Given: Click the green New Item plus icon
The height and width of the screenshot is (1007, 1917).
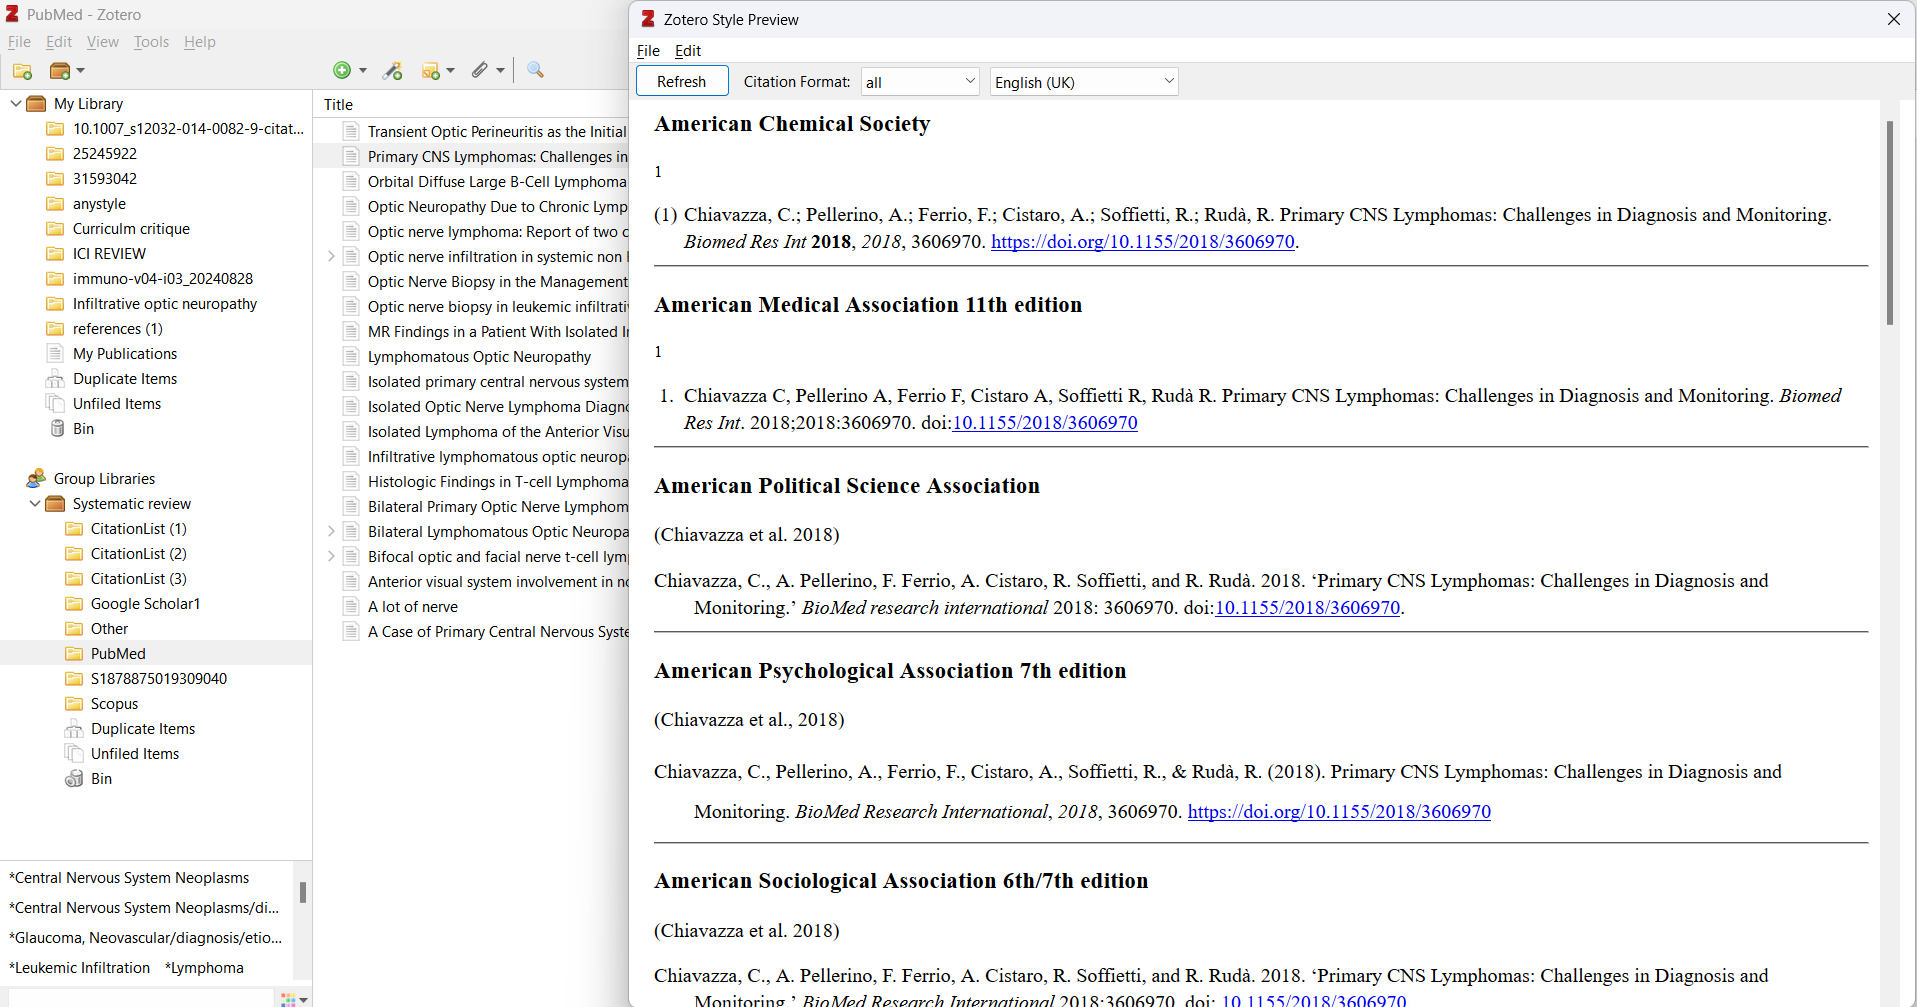Looking at the screenshot, I should (342, 70).
